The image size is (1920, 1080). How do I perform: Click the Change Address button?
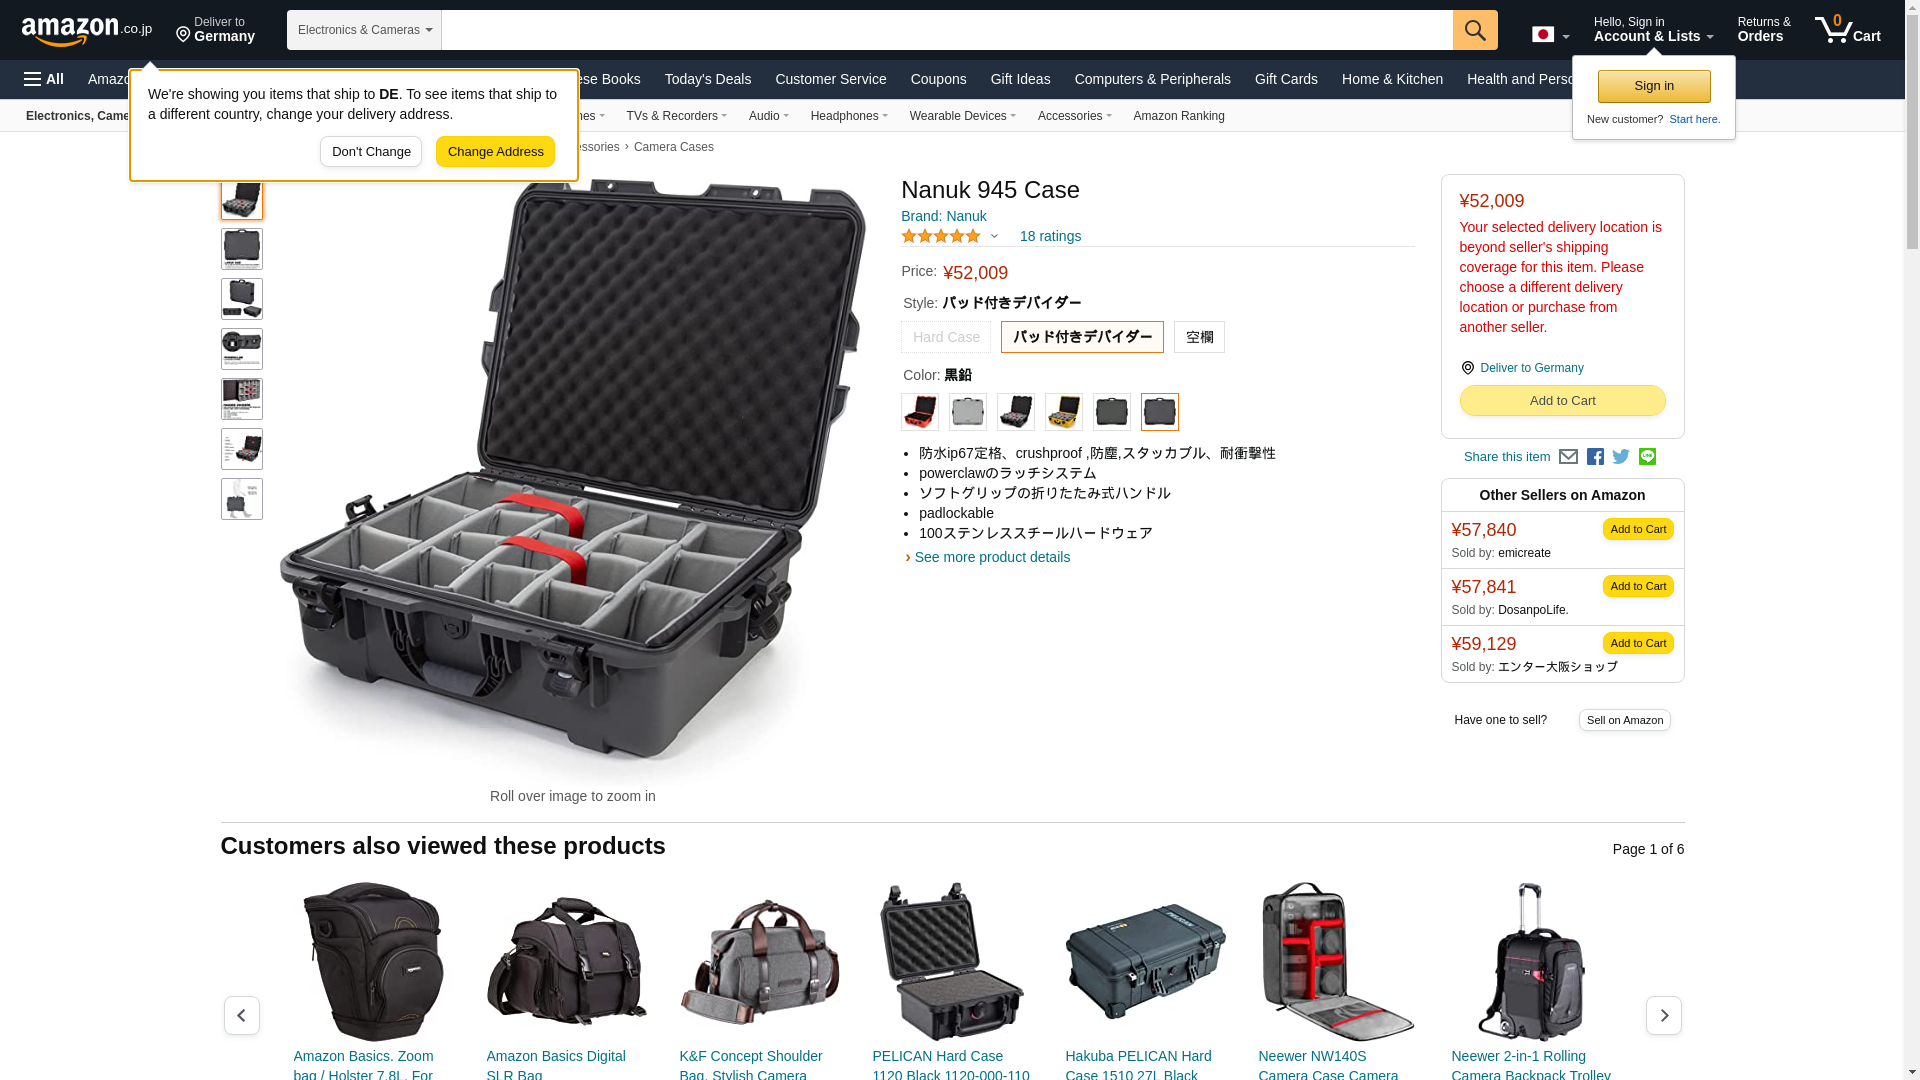coord(495,152)
